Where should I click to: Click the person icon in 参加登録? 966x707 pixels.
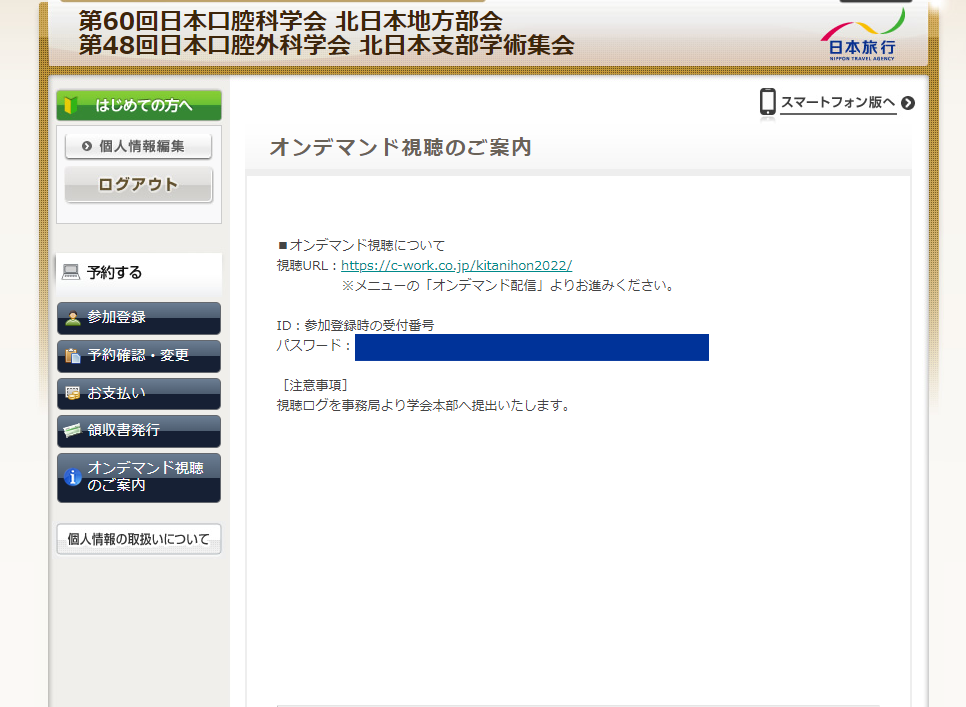click(73, 318)
